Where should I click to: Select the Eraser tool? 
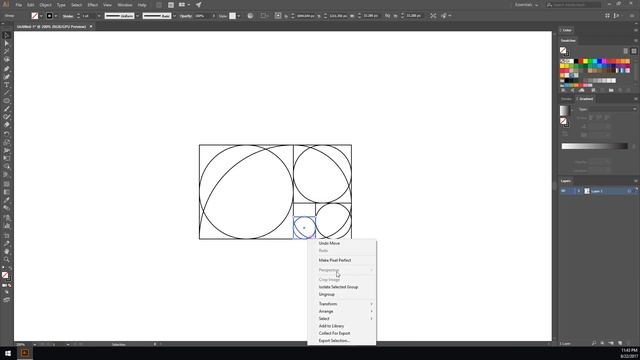point(6,125)
